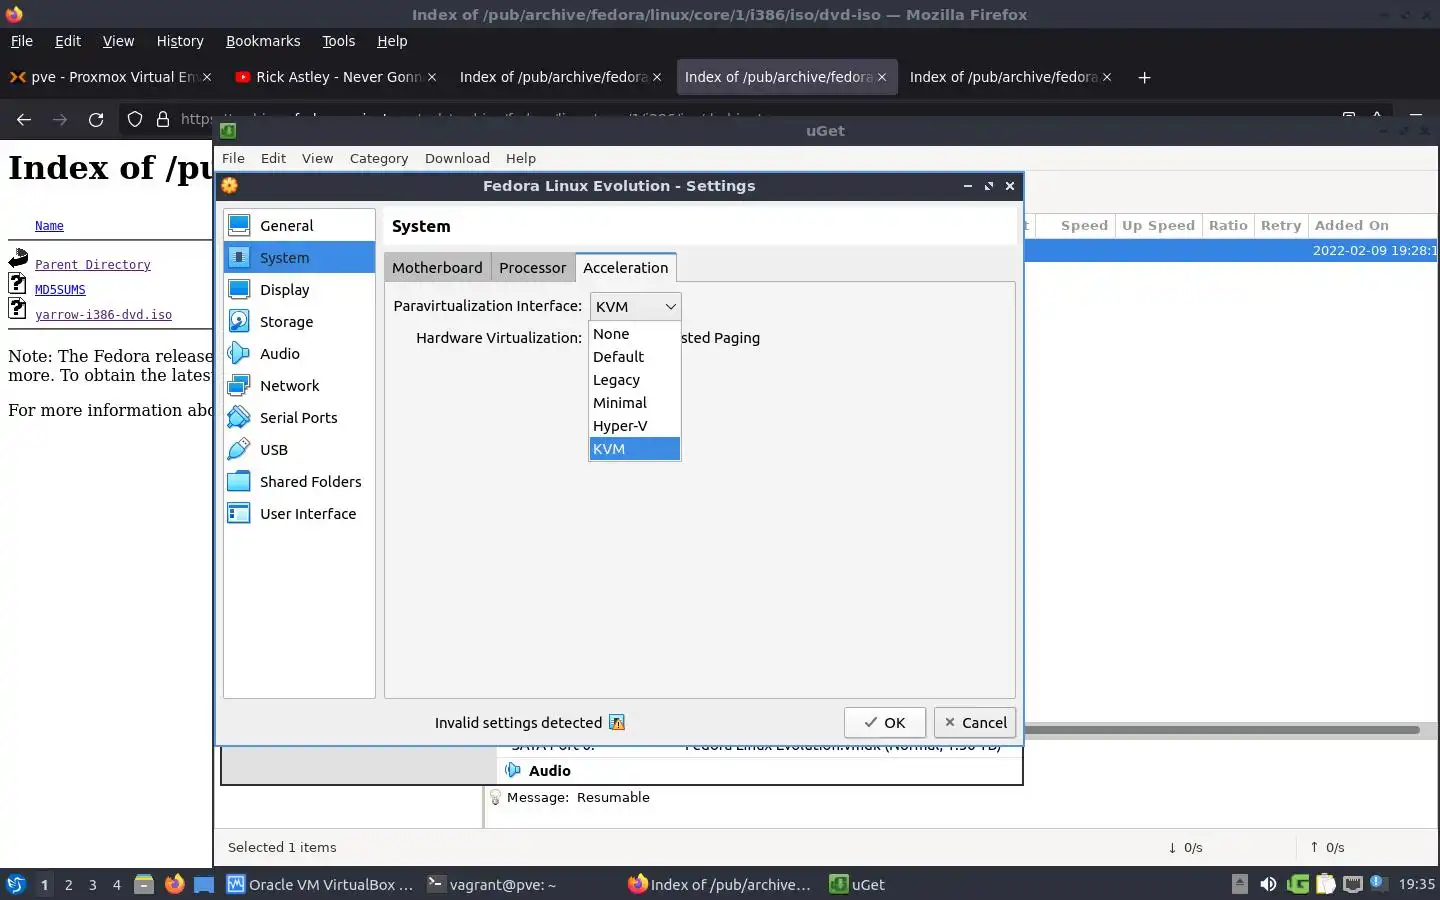Open the MD5SUMS file link

pyautogui.click(x=60, y=290)
